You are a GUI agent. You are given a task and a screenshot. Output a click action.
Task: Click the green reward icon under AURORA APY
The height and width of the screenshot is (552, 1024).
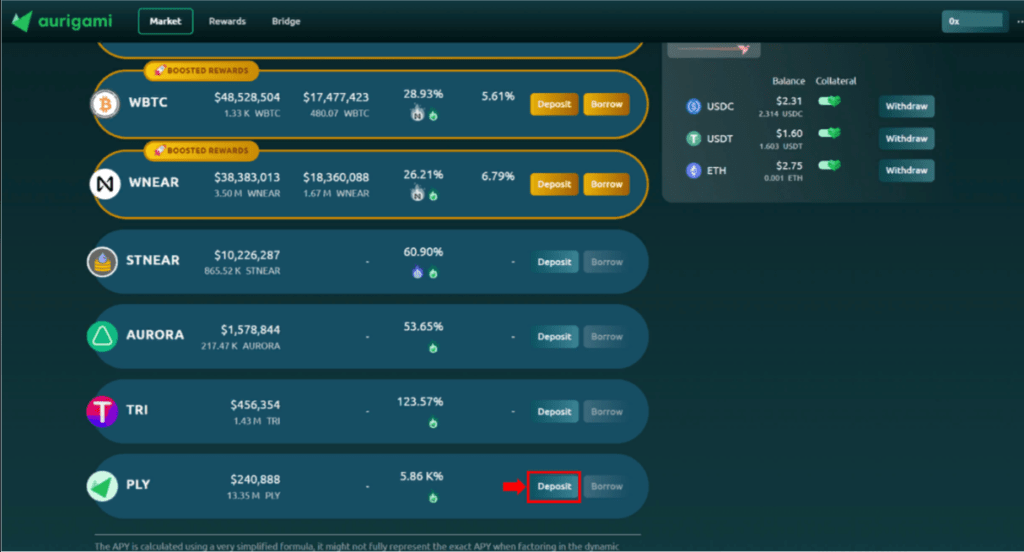point(433,348)
